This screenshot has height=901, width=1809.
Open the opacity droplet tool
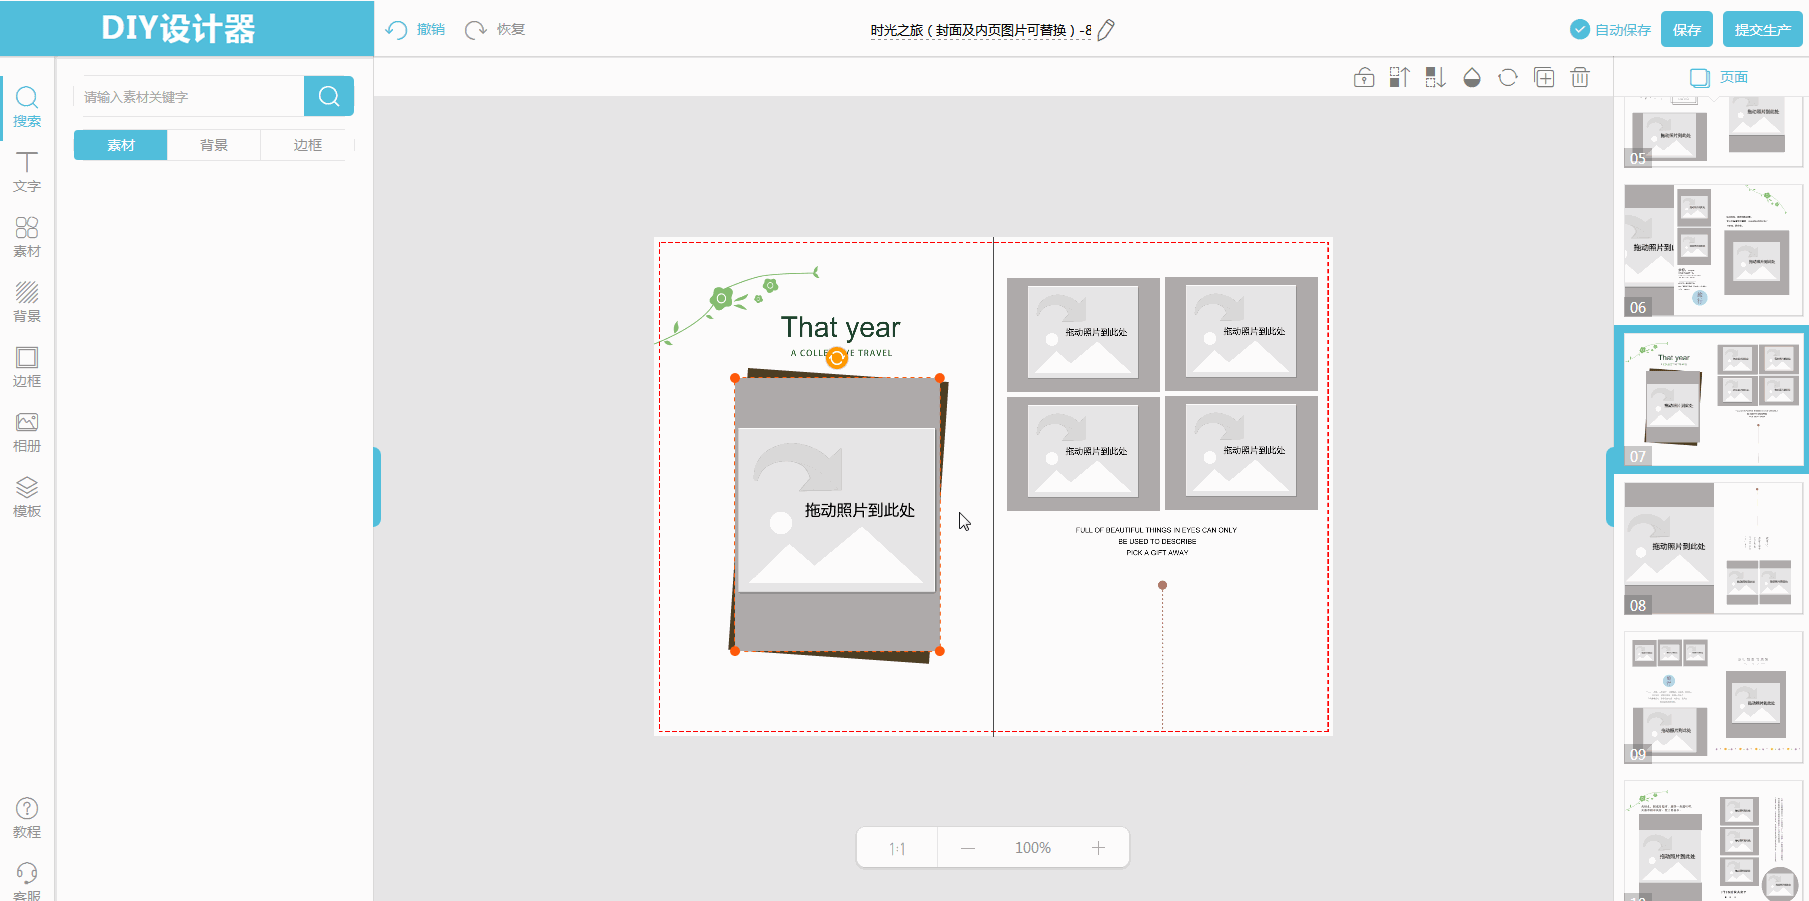click(1472, 78)
